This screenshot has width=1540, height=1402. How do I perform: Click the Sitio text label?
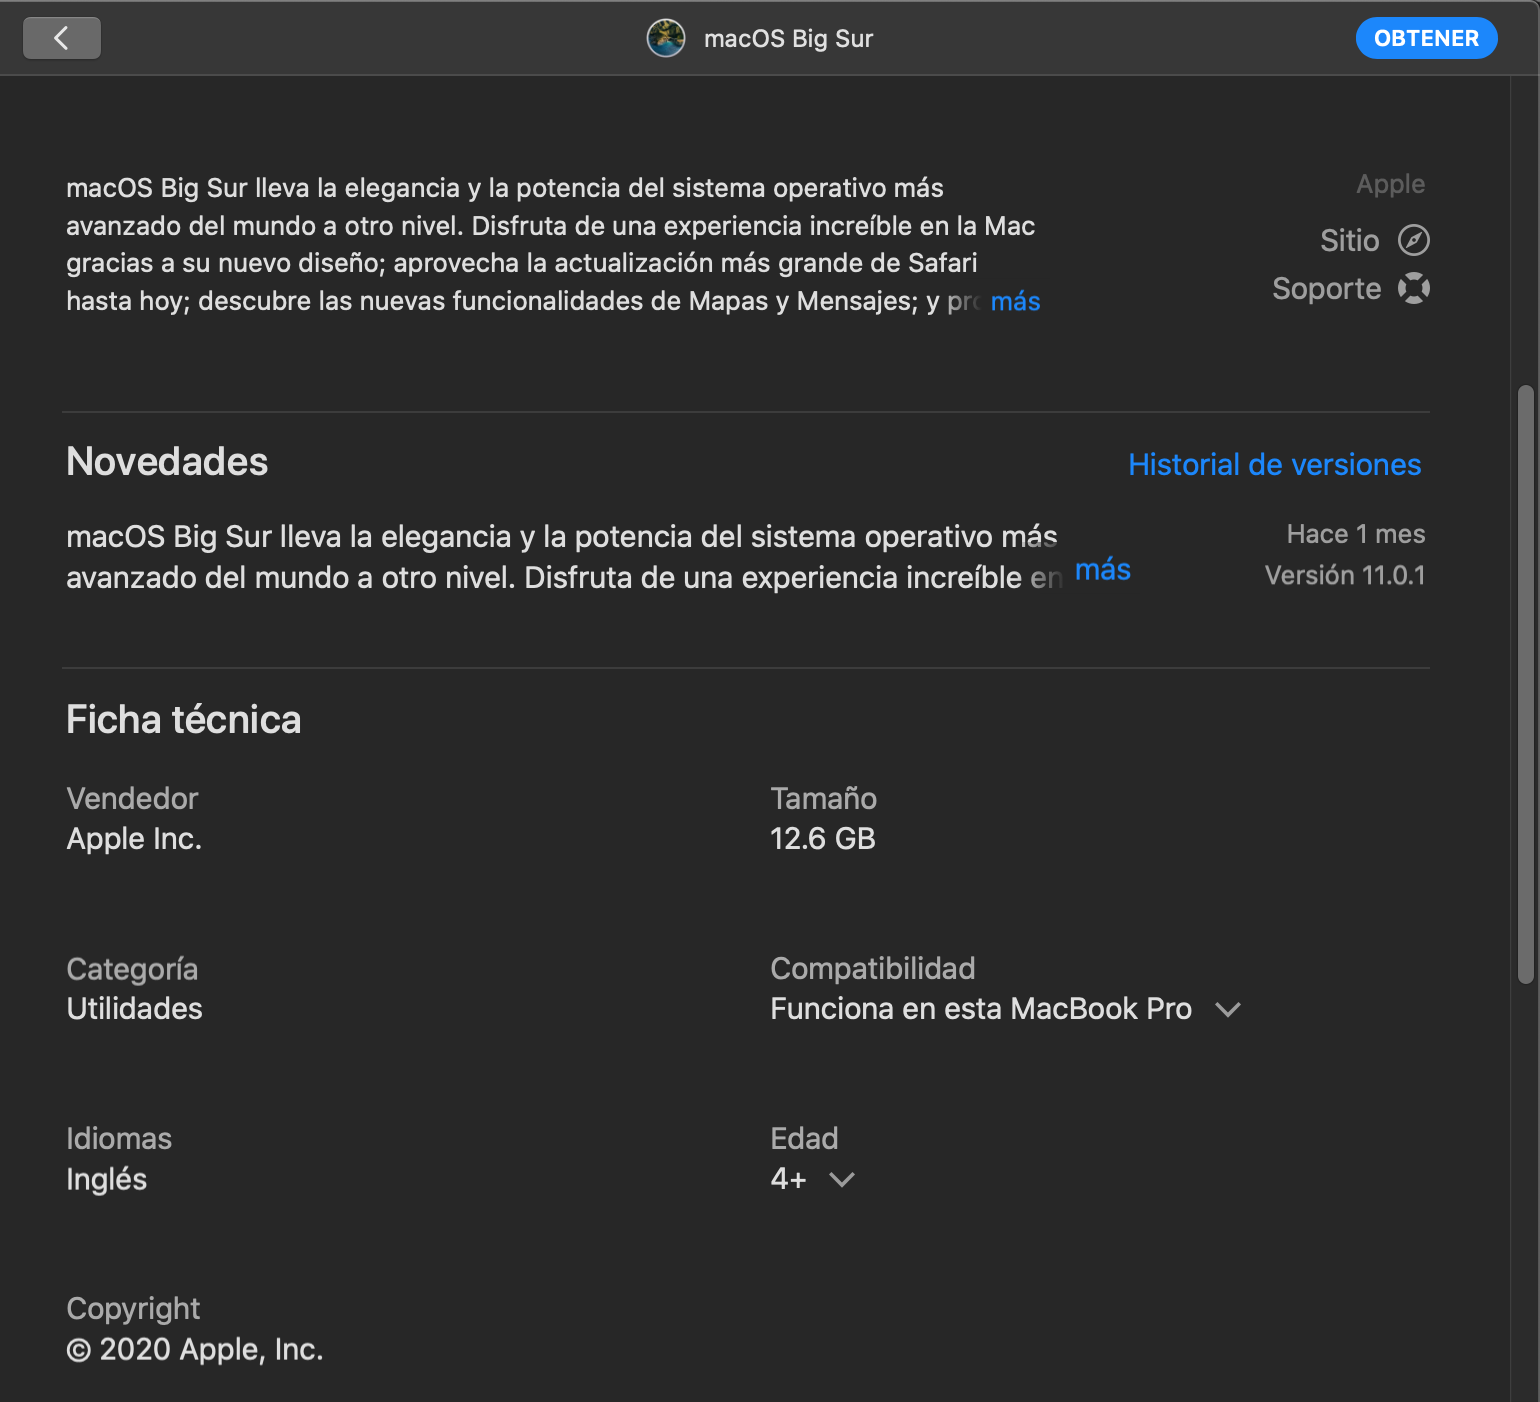pyautogui.click(x=1349, y=240)
